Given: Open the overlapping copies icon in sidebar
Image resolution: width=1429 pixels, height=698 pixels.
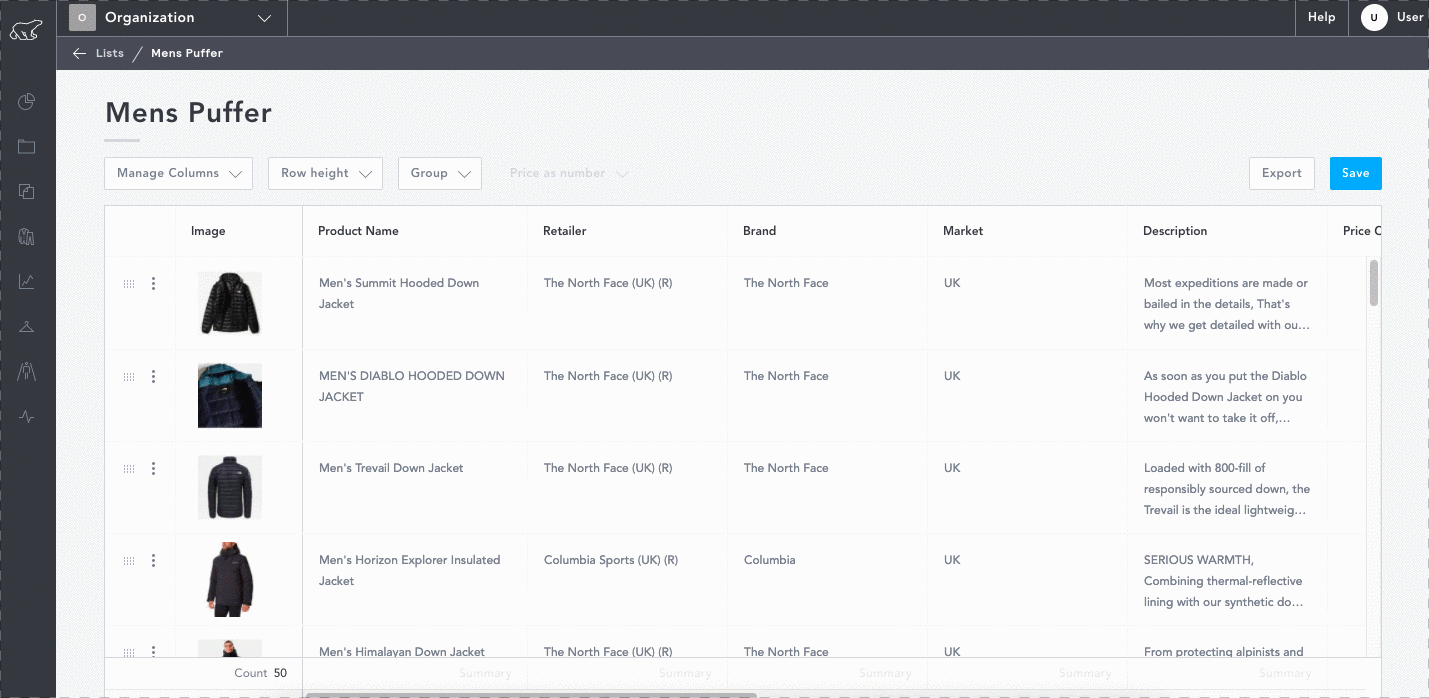Looking at the screenshot, I should [27, 192].
